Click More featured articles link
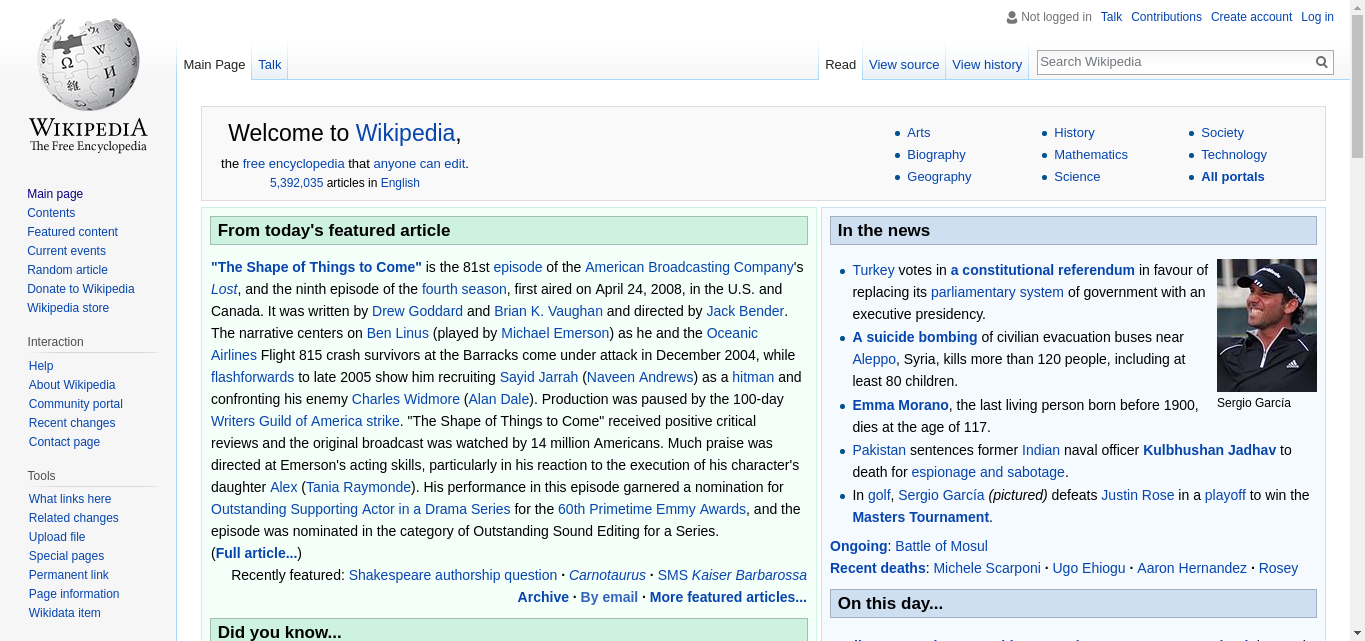Screen dimensions: 1365x641 pyautogui.click(x=727, y=597)
